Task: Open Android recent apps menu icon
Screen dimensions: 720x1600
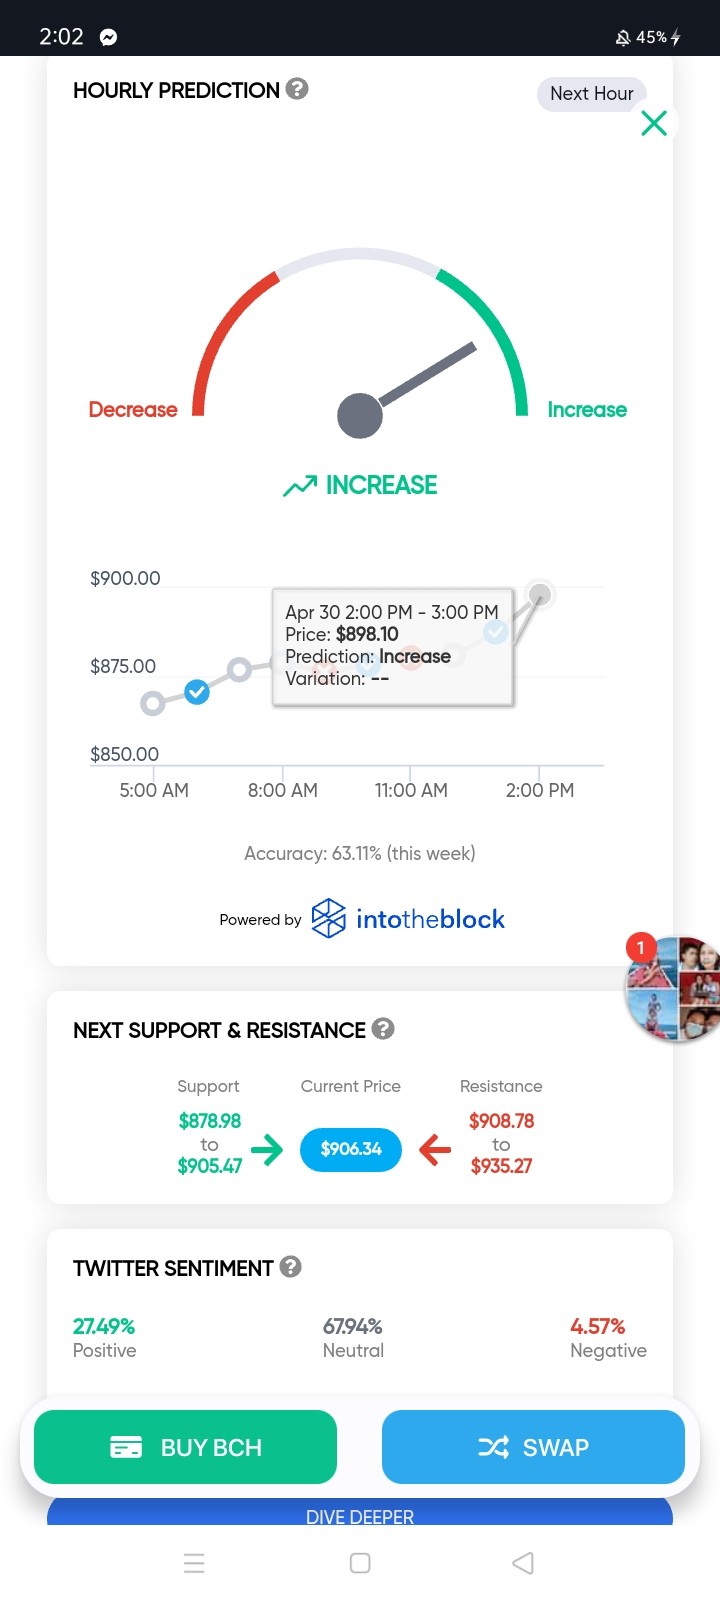Action: tap(194, 1563)
